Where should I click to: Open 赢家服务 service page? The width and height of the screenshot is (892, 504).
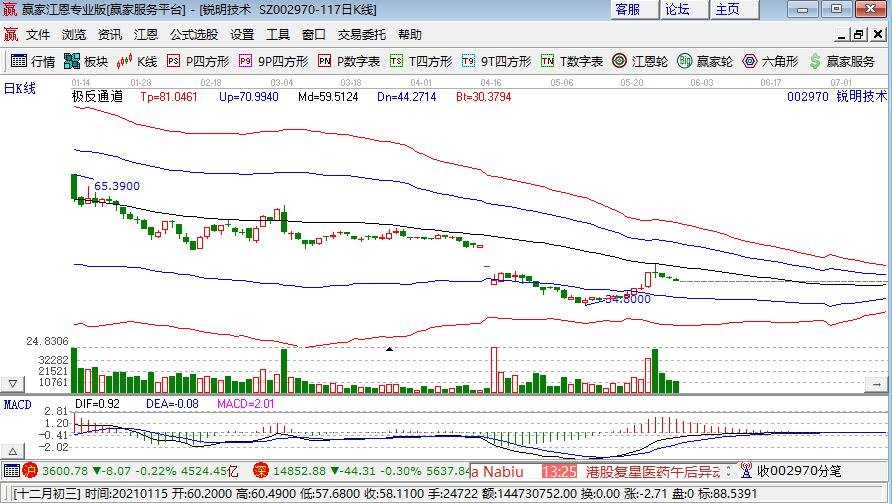tap(842, 61)
